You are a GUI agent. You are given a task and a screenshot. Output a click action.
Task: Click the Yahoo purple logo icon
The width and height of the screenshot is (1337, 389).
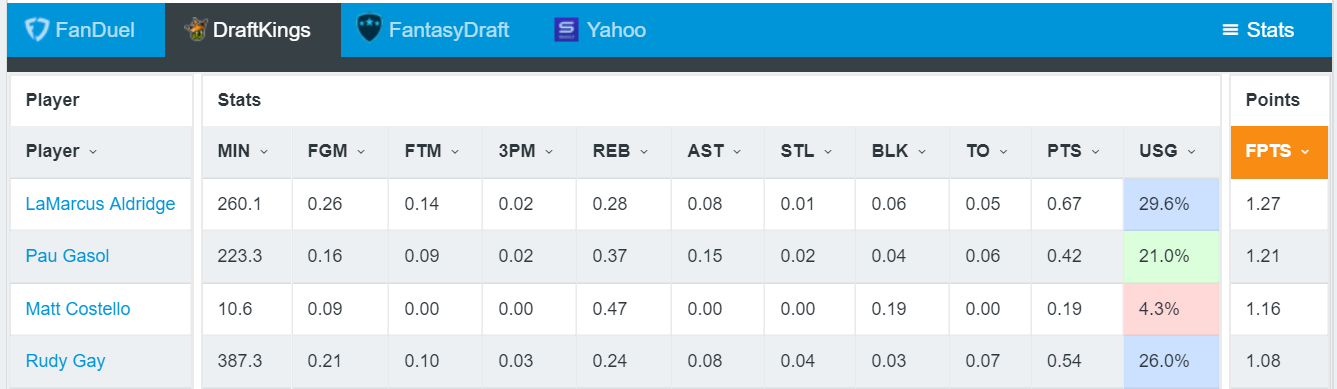tap(566, 30)
